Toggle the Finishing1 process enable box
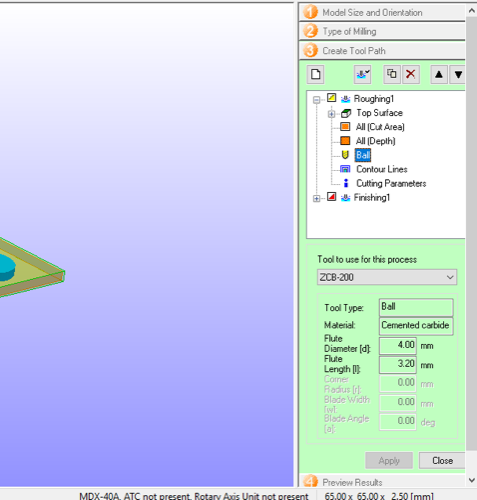 point(331,197)
